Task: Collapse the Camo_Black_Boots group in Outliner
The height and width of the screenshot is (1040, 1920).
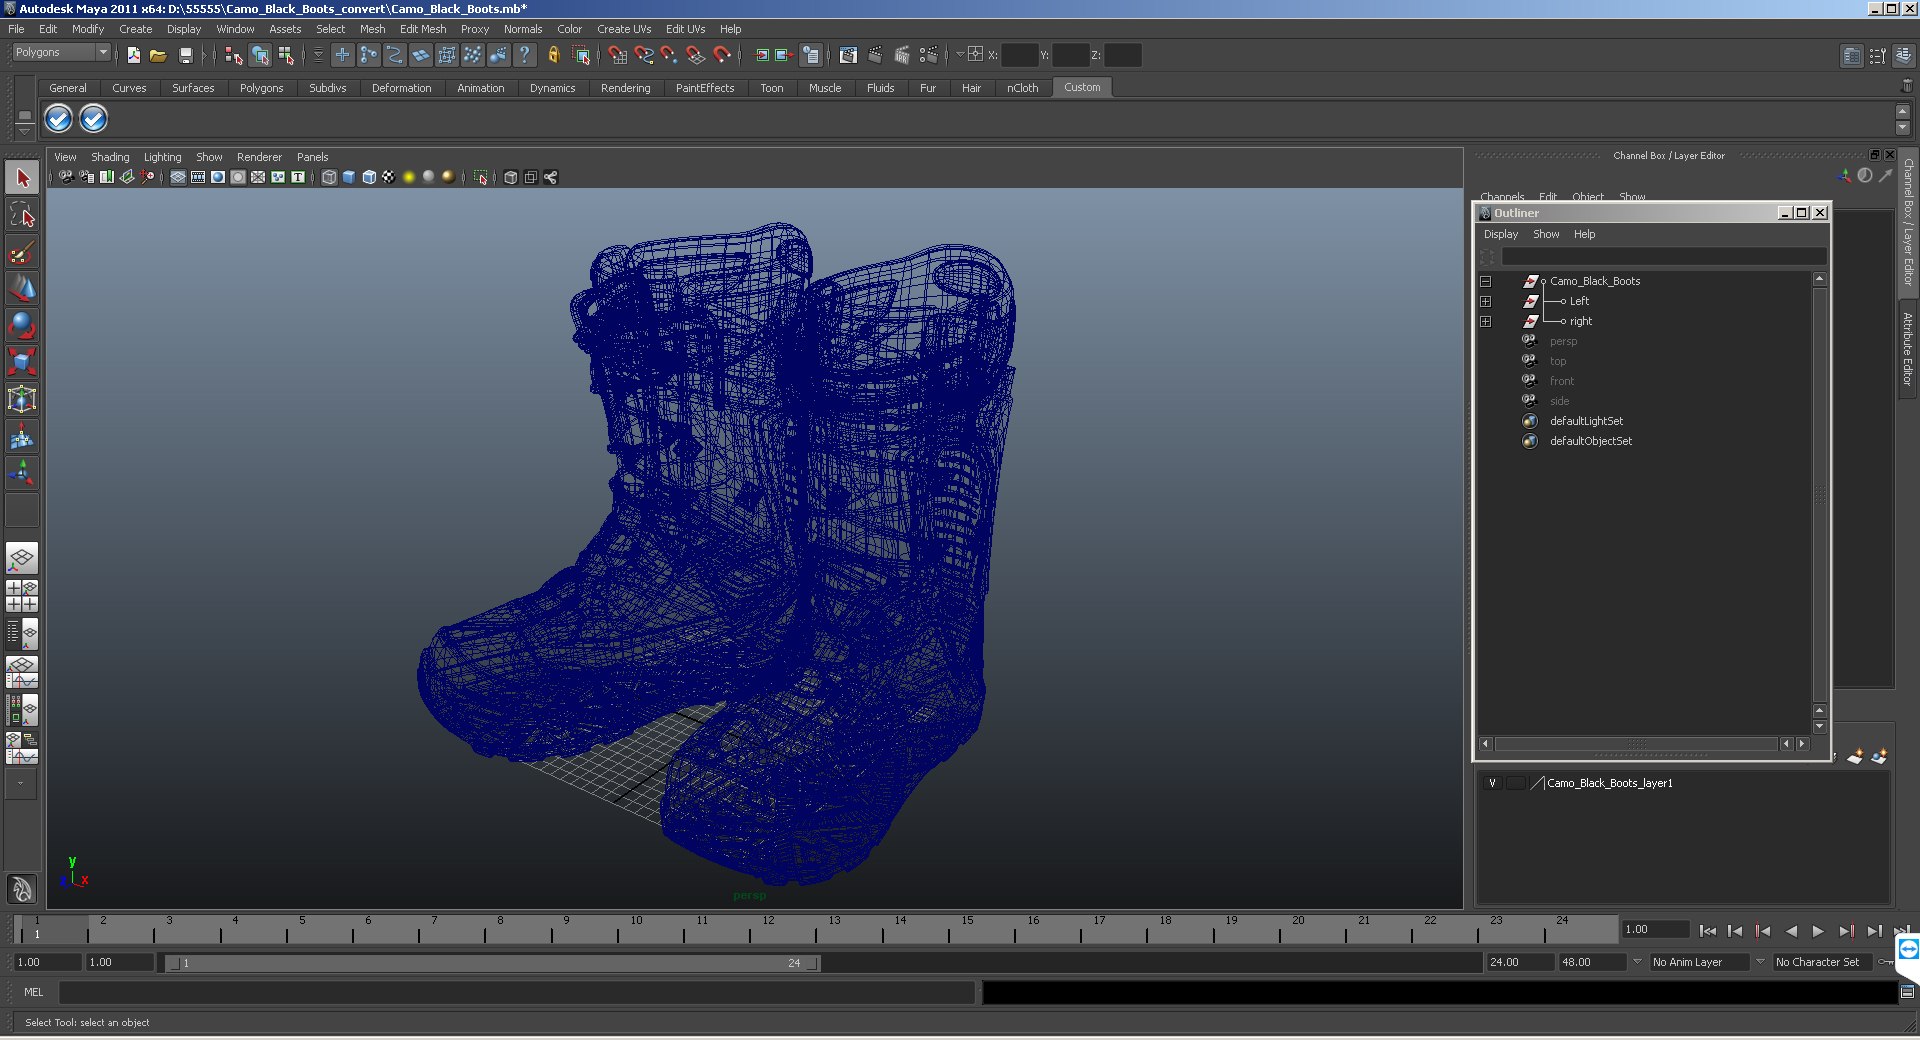Action: 1485,281
